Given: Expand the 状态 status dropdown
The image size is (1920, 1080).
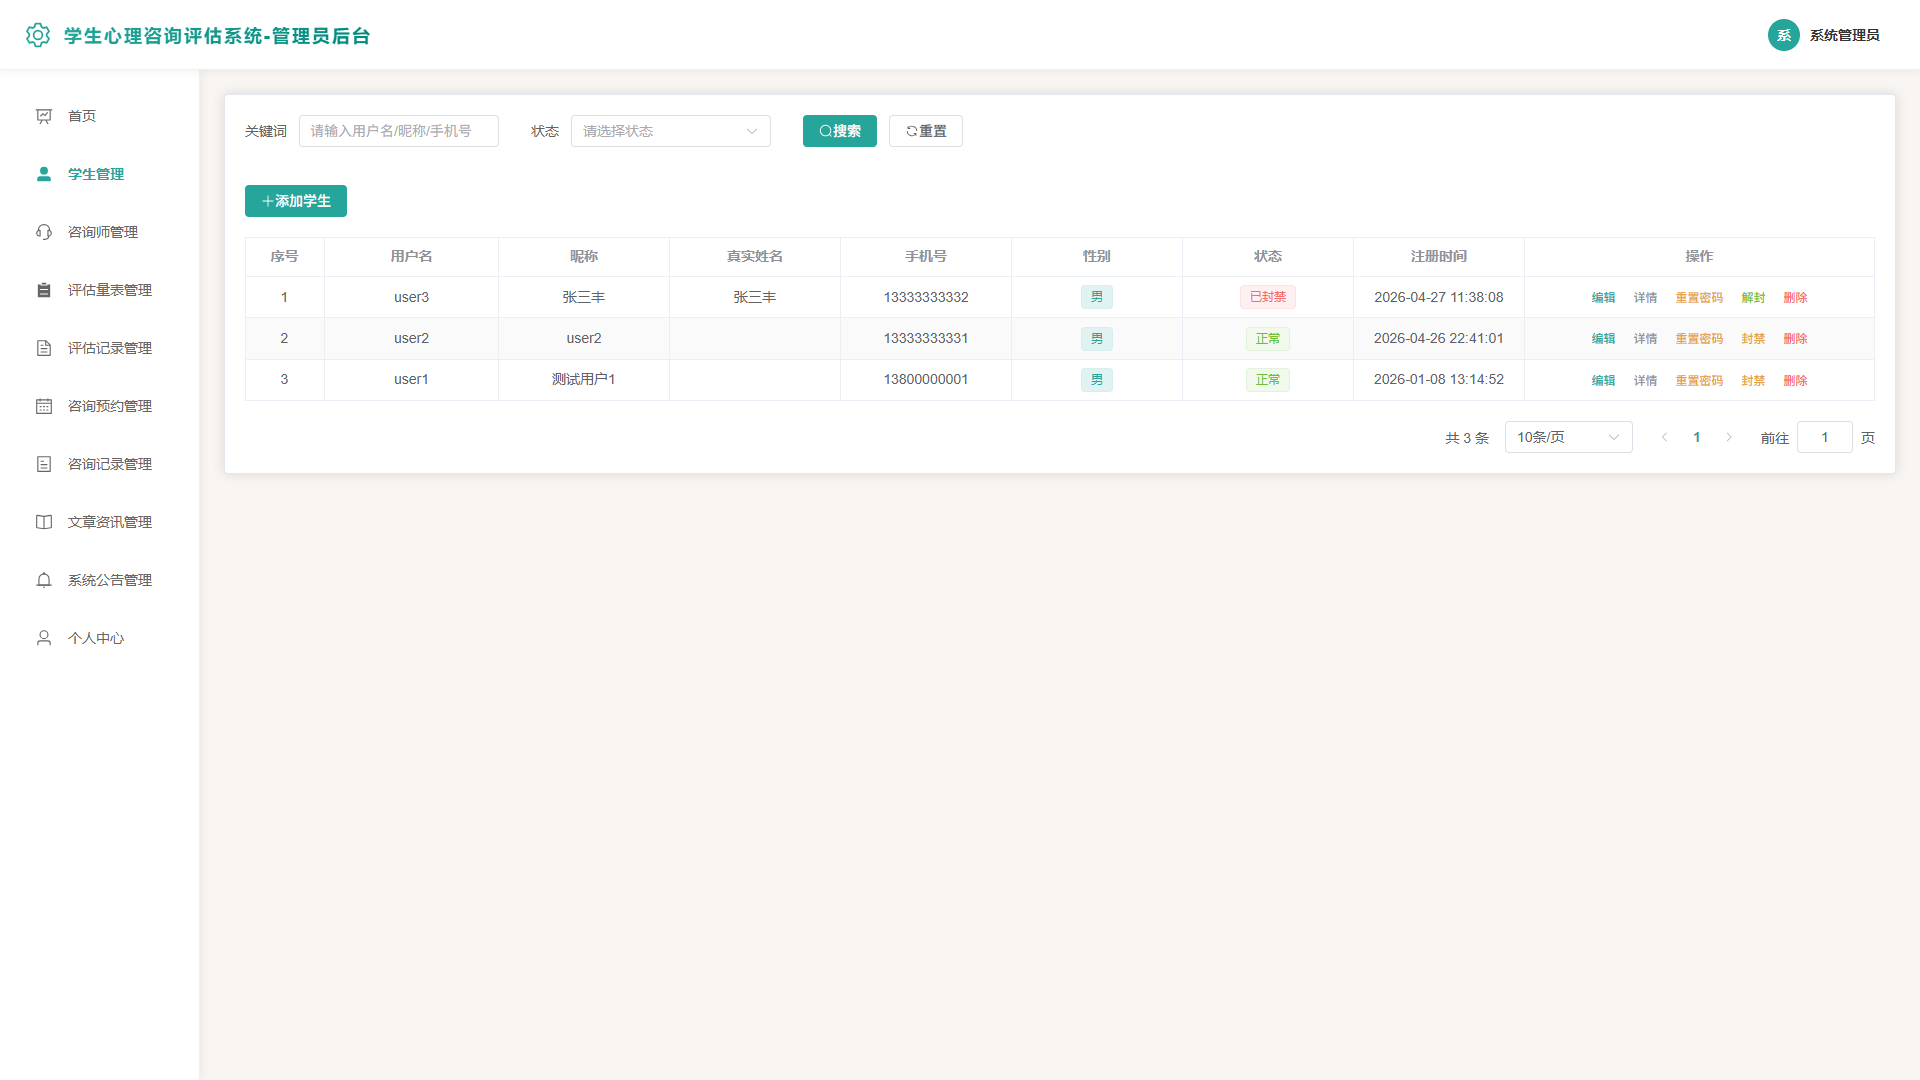Looking at the screenshot, I should point(671,131).
